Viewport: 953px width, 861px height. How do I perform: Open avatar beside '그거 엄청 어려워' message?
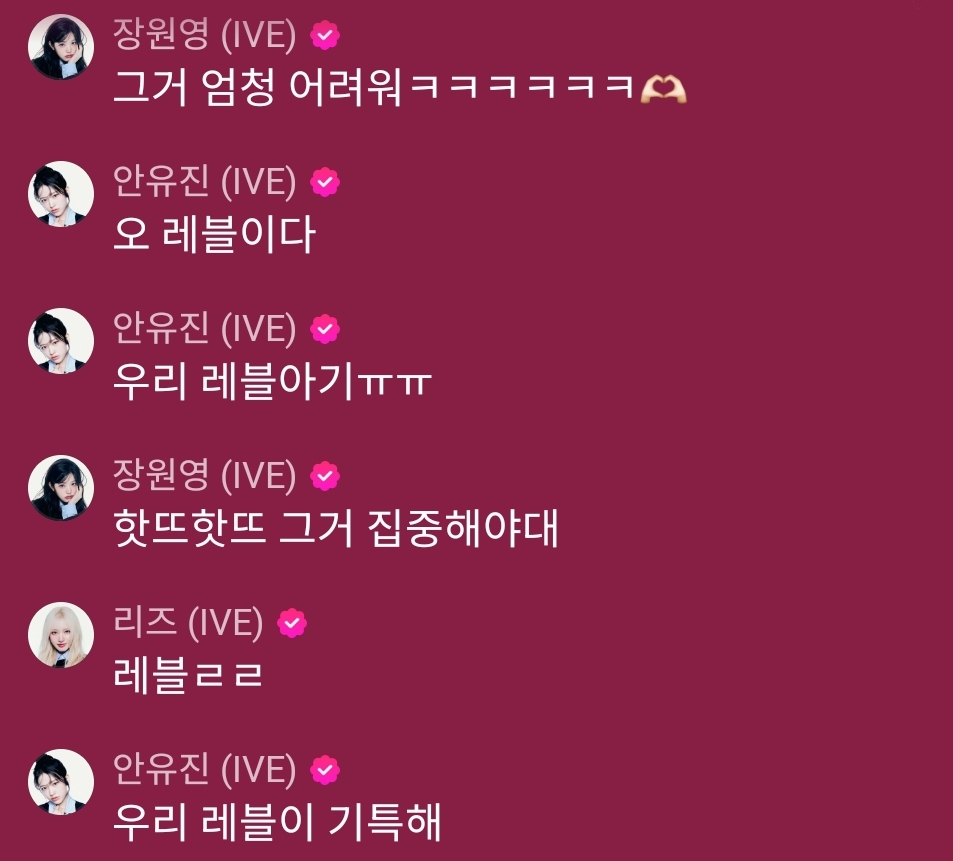(x=61, y=47)
